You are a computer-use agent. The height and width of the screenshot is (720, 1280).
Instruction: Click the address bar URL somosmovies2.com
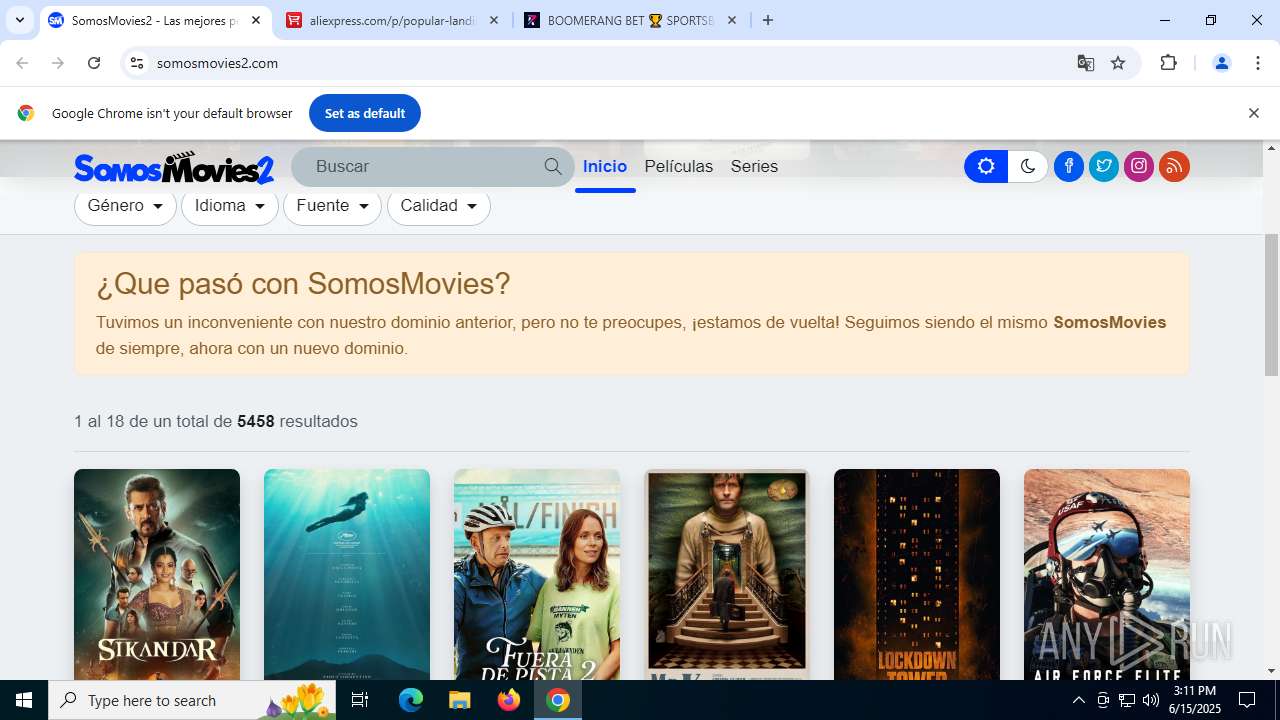217,63
